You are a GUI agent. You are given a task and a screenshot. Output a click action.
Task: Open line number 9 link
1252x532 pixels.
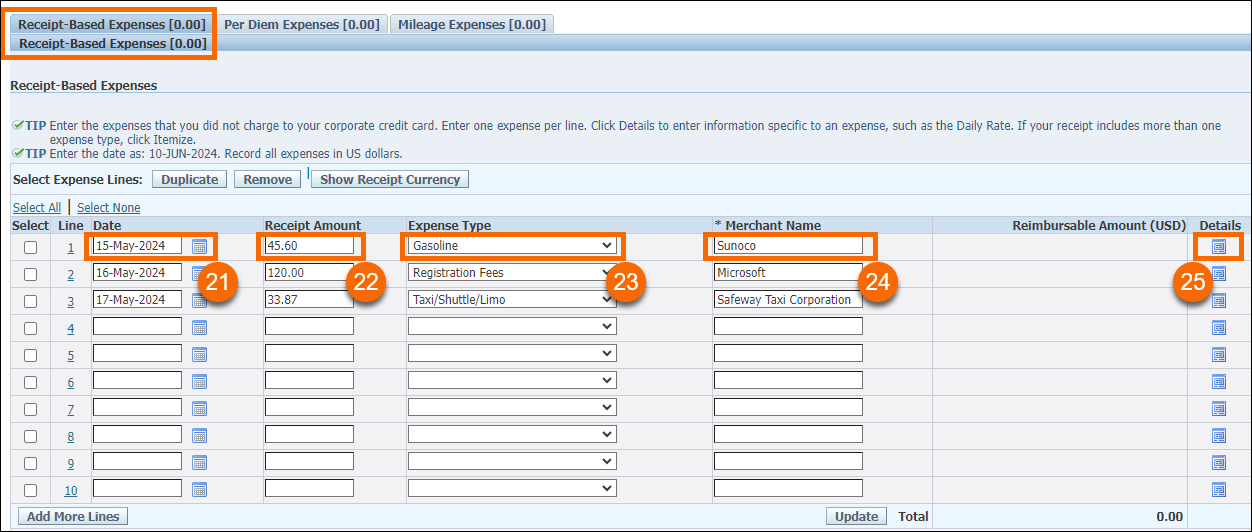[71, 463]
